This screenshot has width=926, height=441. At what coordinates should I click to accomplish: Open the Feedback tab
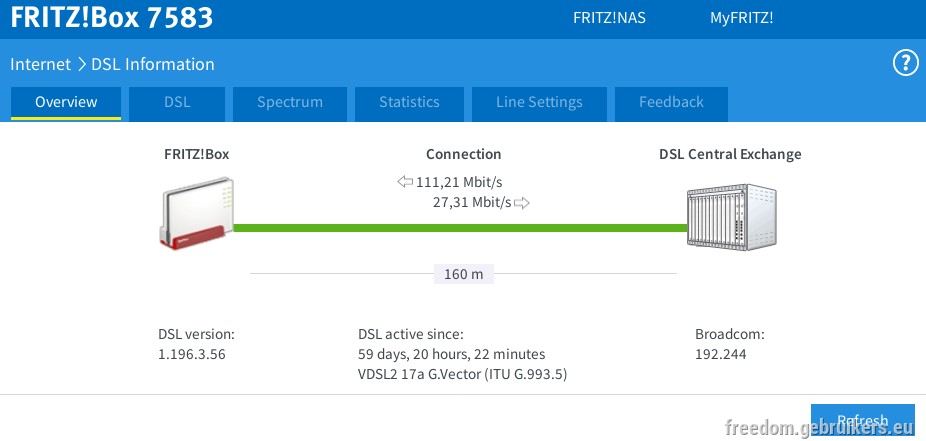click(x=671, y=103)
